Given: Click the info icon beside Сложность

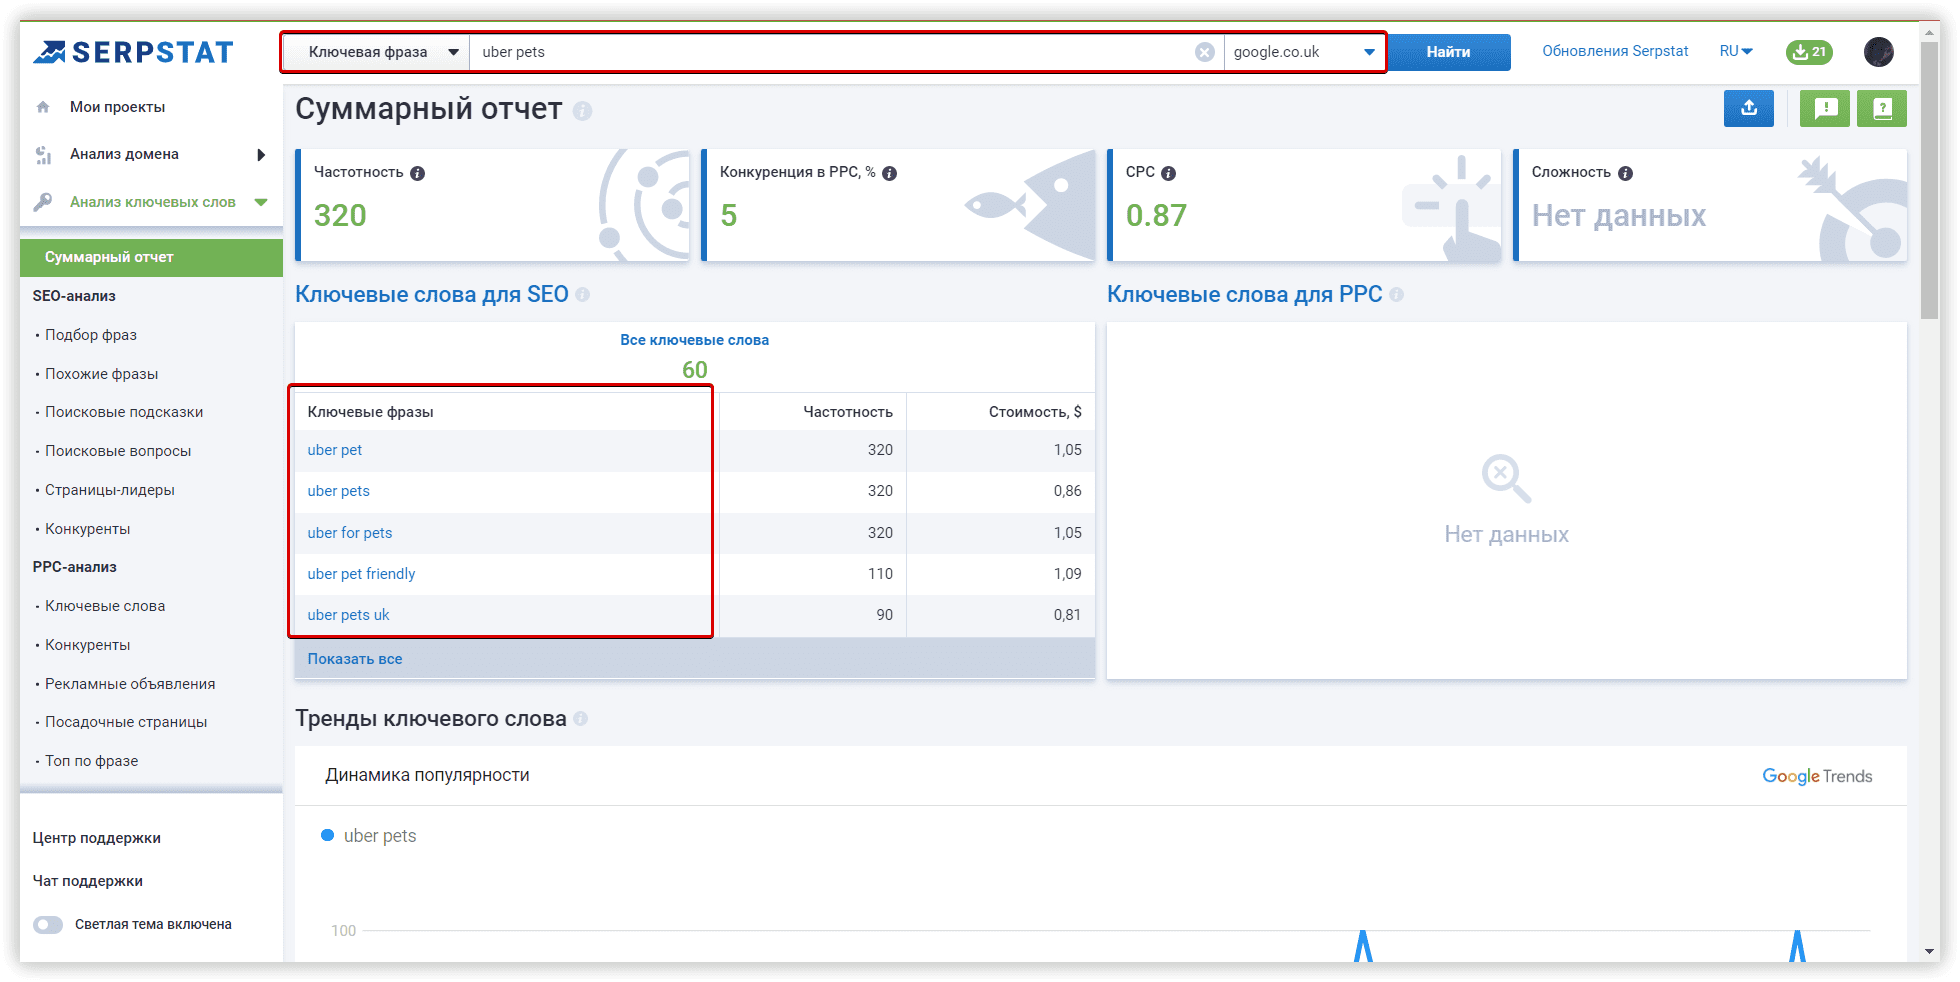Looking at the screenshot, I should 1625,173.
